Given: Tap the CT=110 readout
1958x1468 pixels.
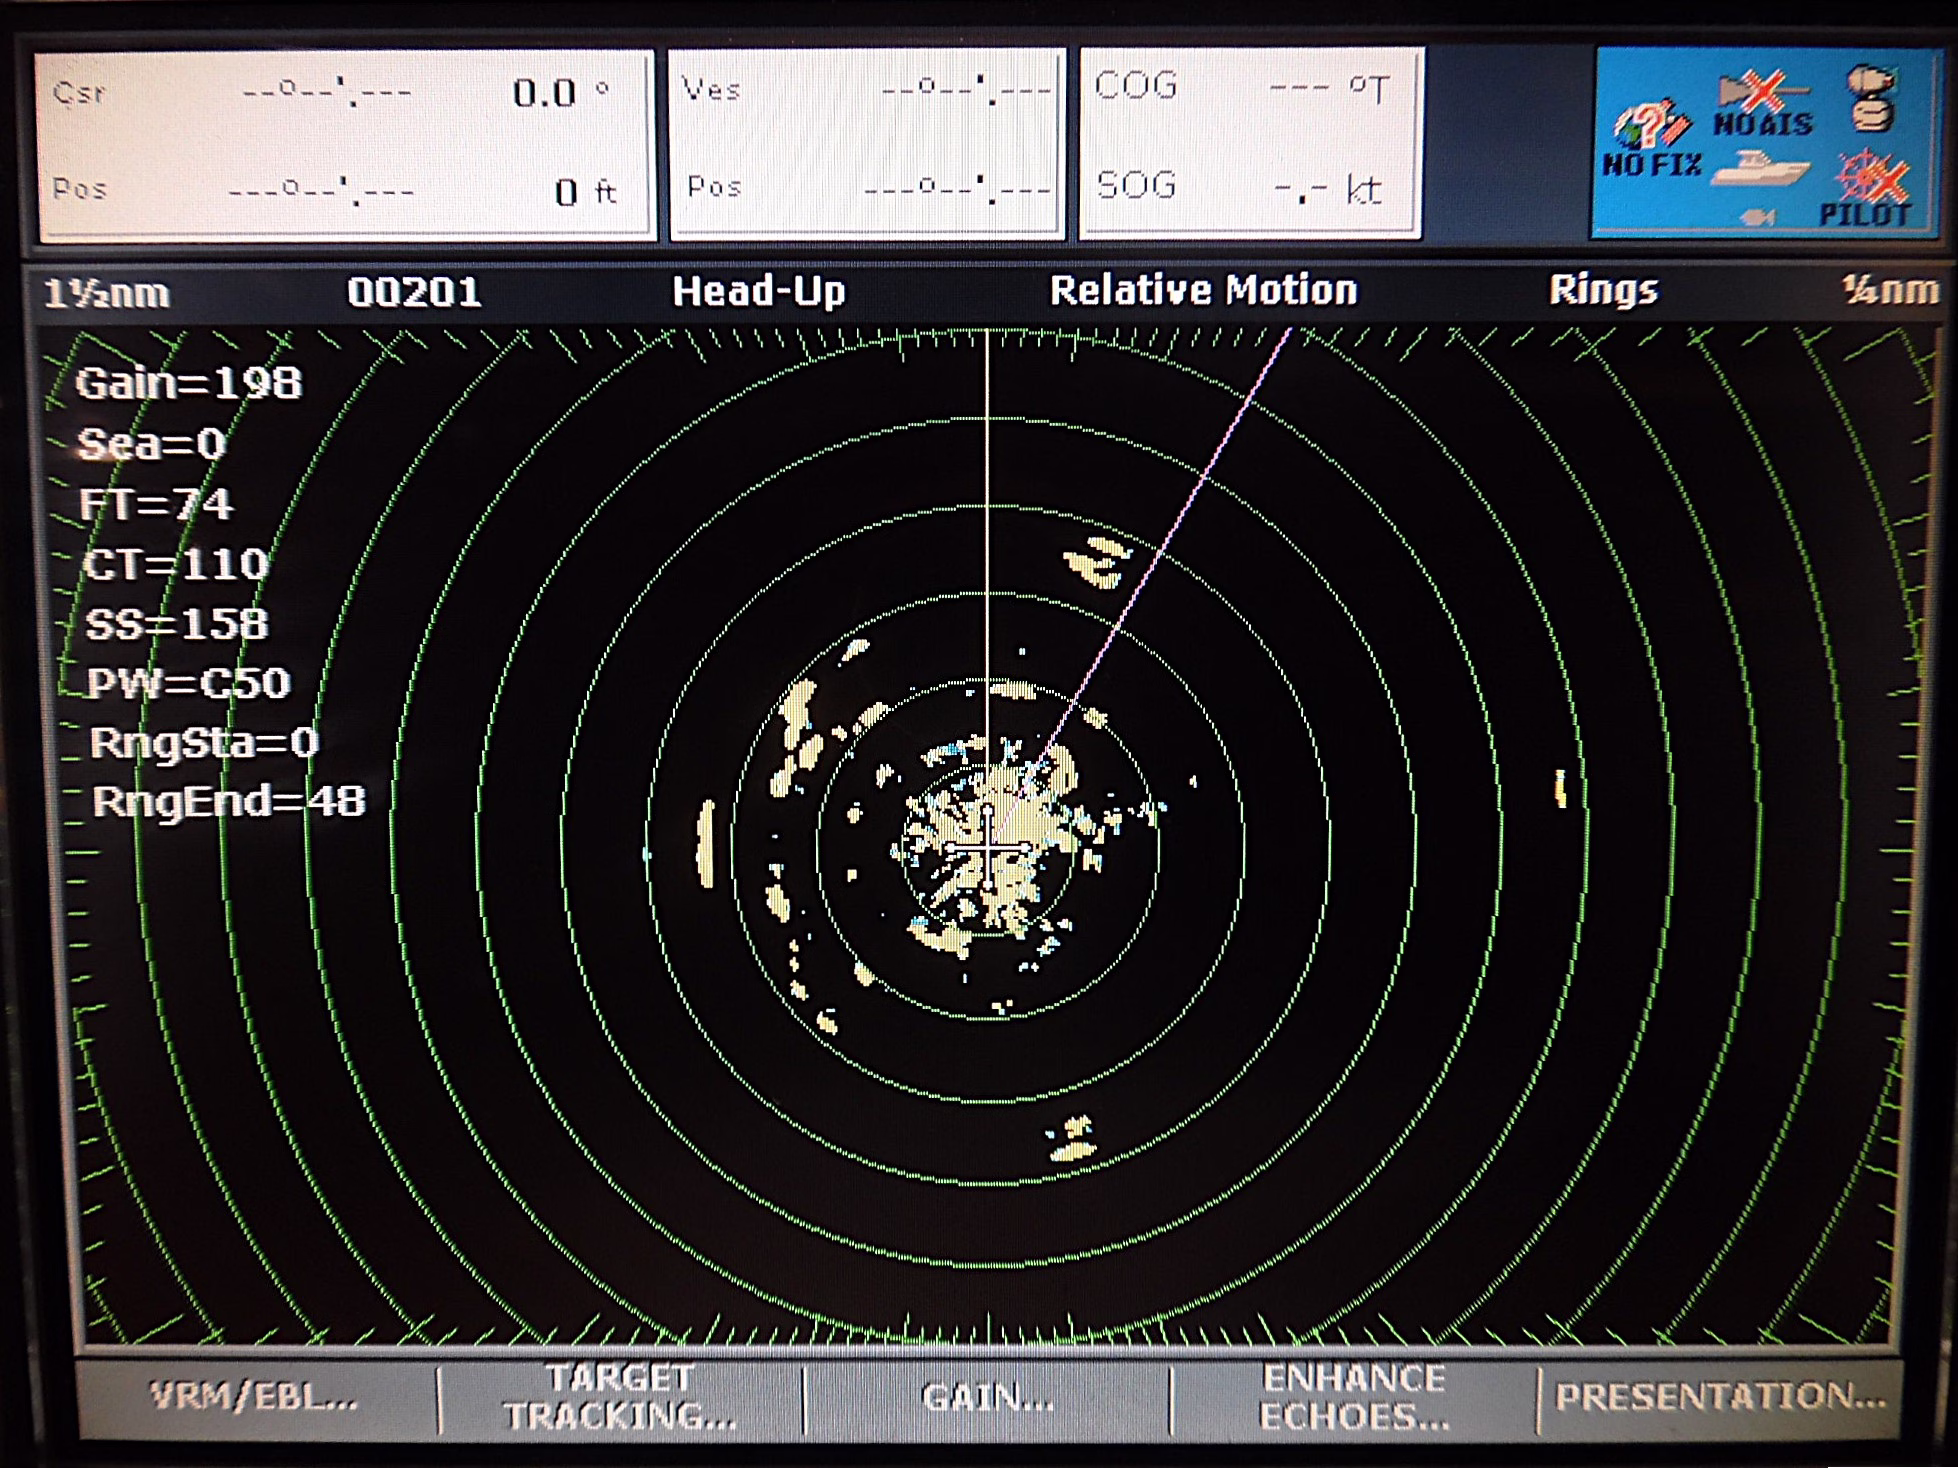Looking at the screenshot, I should [x=176, y=564].
